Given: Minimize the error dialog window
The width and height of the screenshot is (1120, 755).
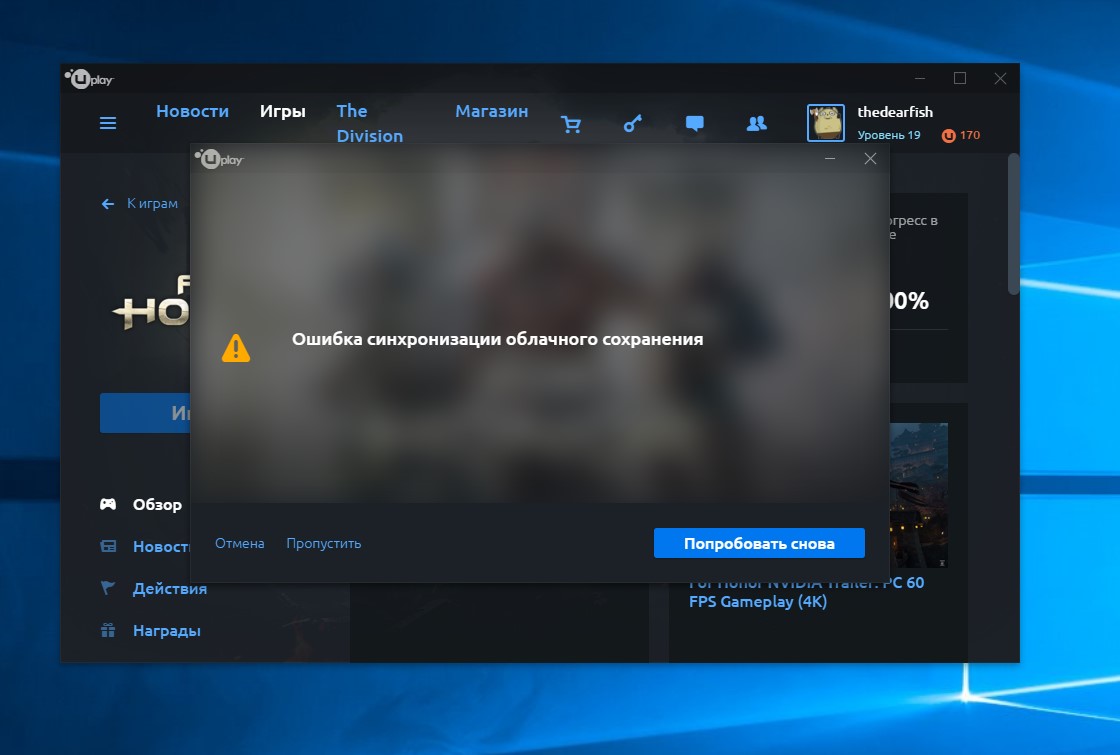Looking at the screenshot, I should [x=830, y=159].
